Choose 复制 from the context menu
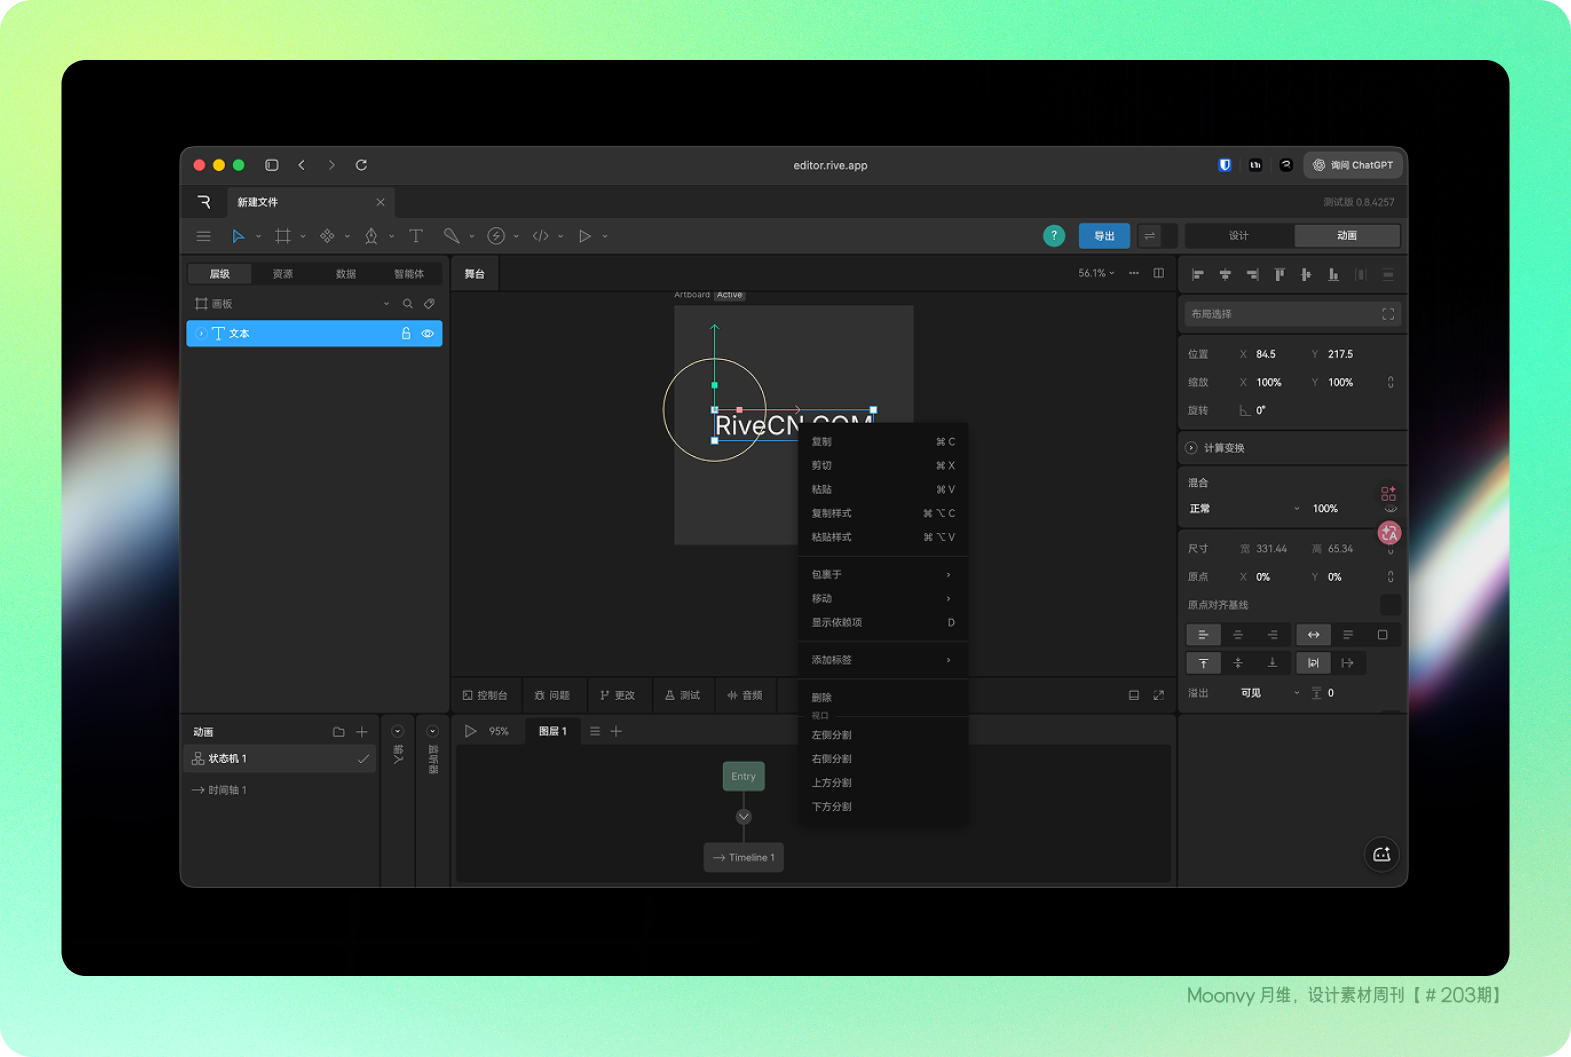1571x1057 pixels. (822, 441)
